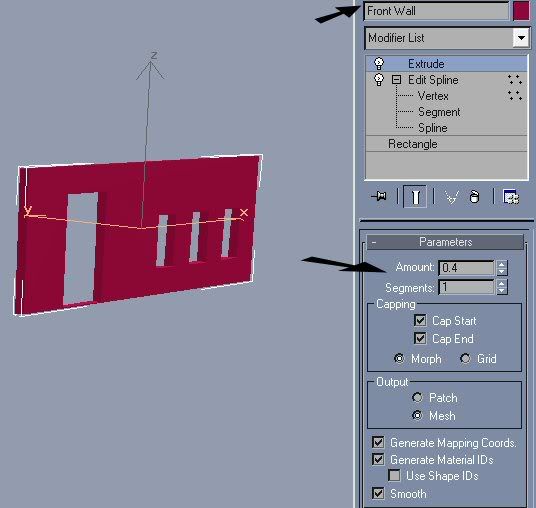
Task: Collapse the Parameters rollout
Action: (445, 242)
